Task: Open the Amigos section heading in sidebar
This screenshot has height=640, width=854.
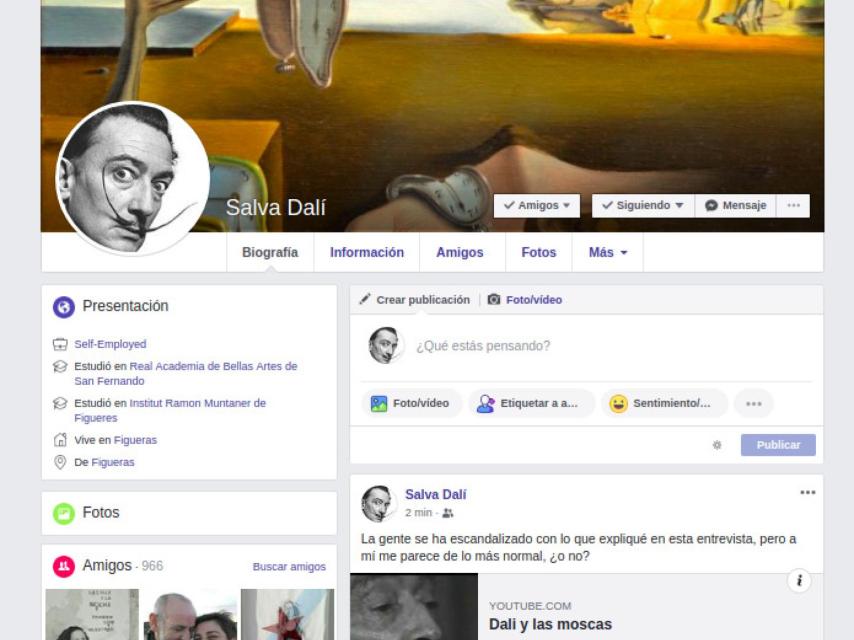Action: tap(107, 566)
